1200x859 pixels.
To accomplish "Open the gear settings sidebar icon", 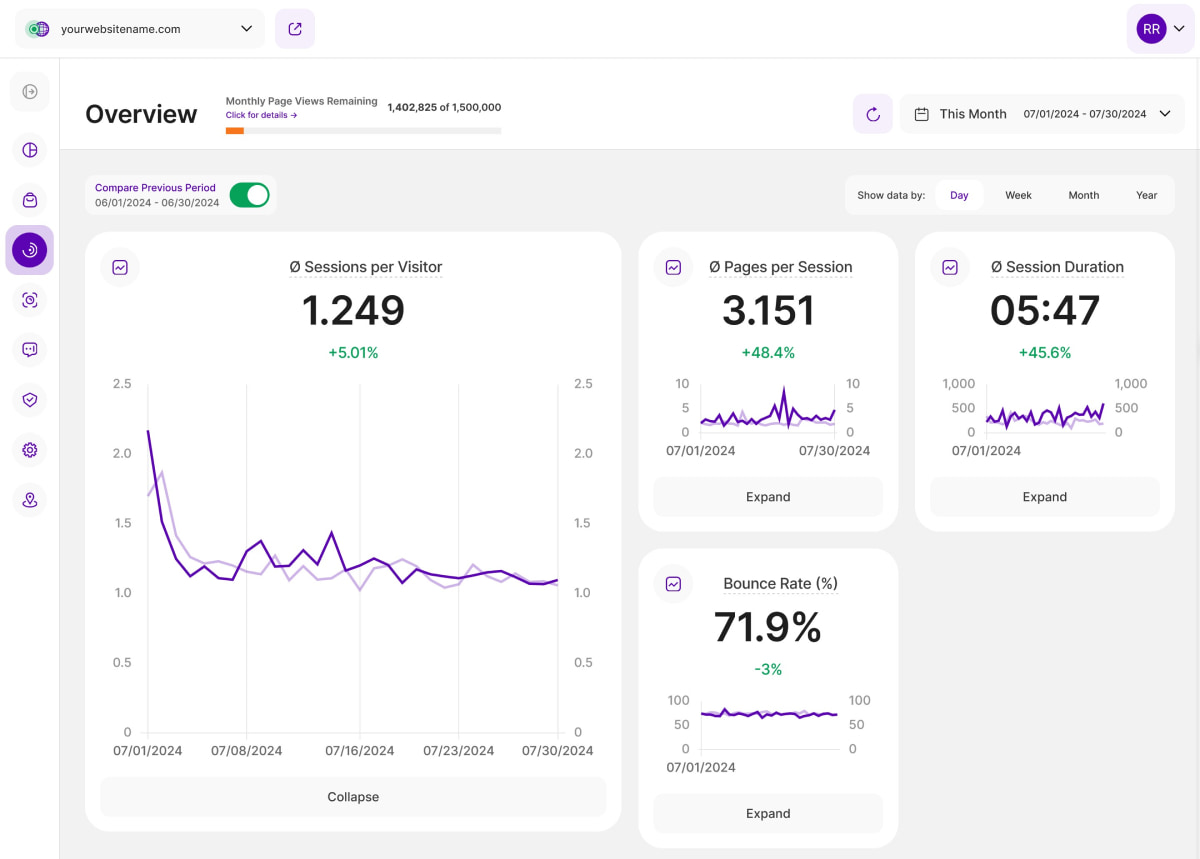I will pyautogui.click(x=30, y=450).
